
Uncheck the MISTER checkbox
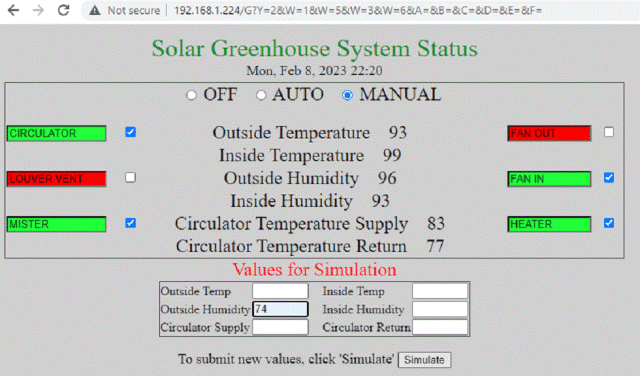[131, 223]
